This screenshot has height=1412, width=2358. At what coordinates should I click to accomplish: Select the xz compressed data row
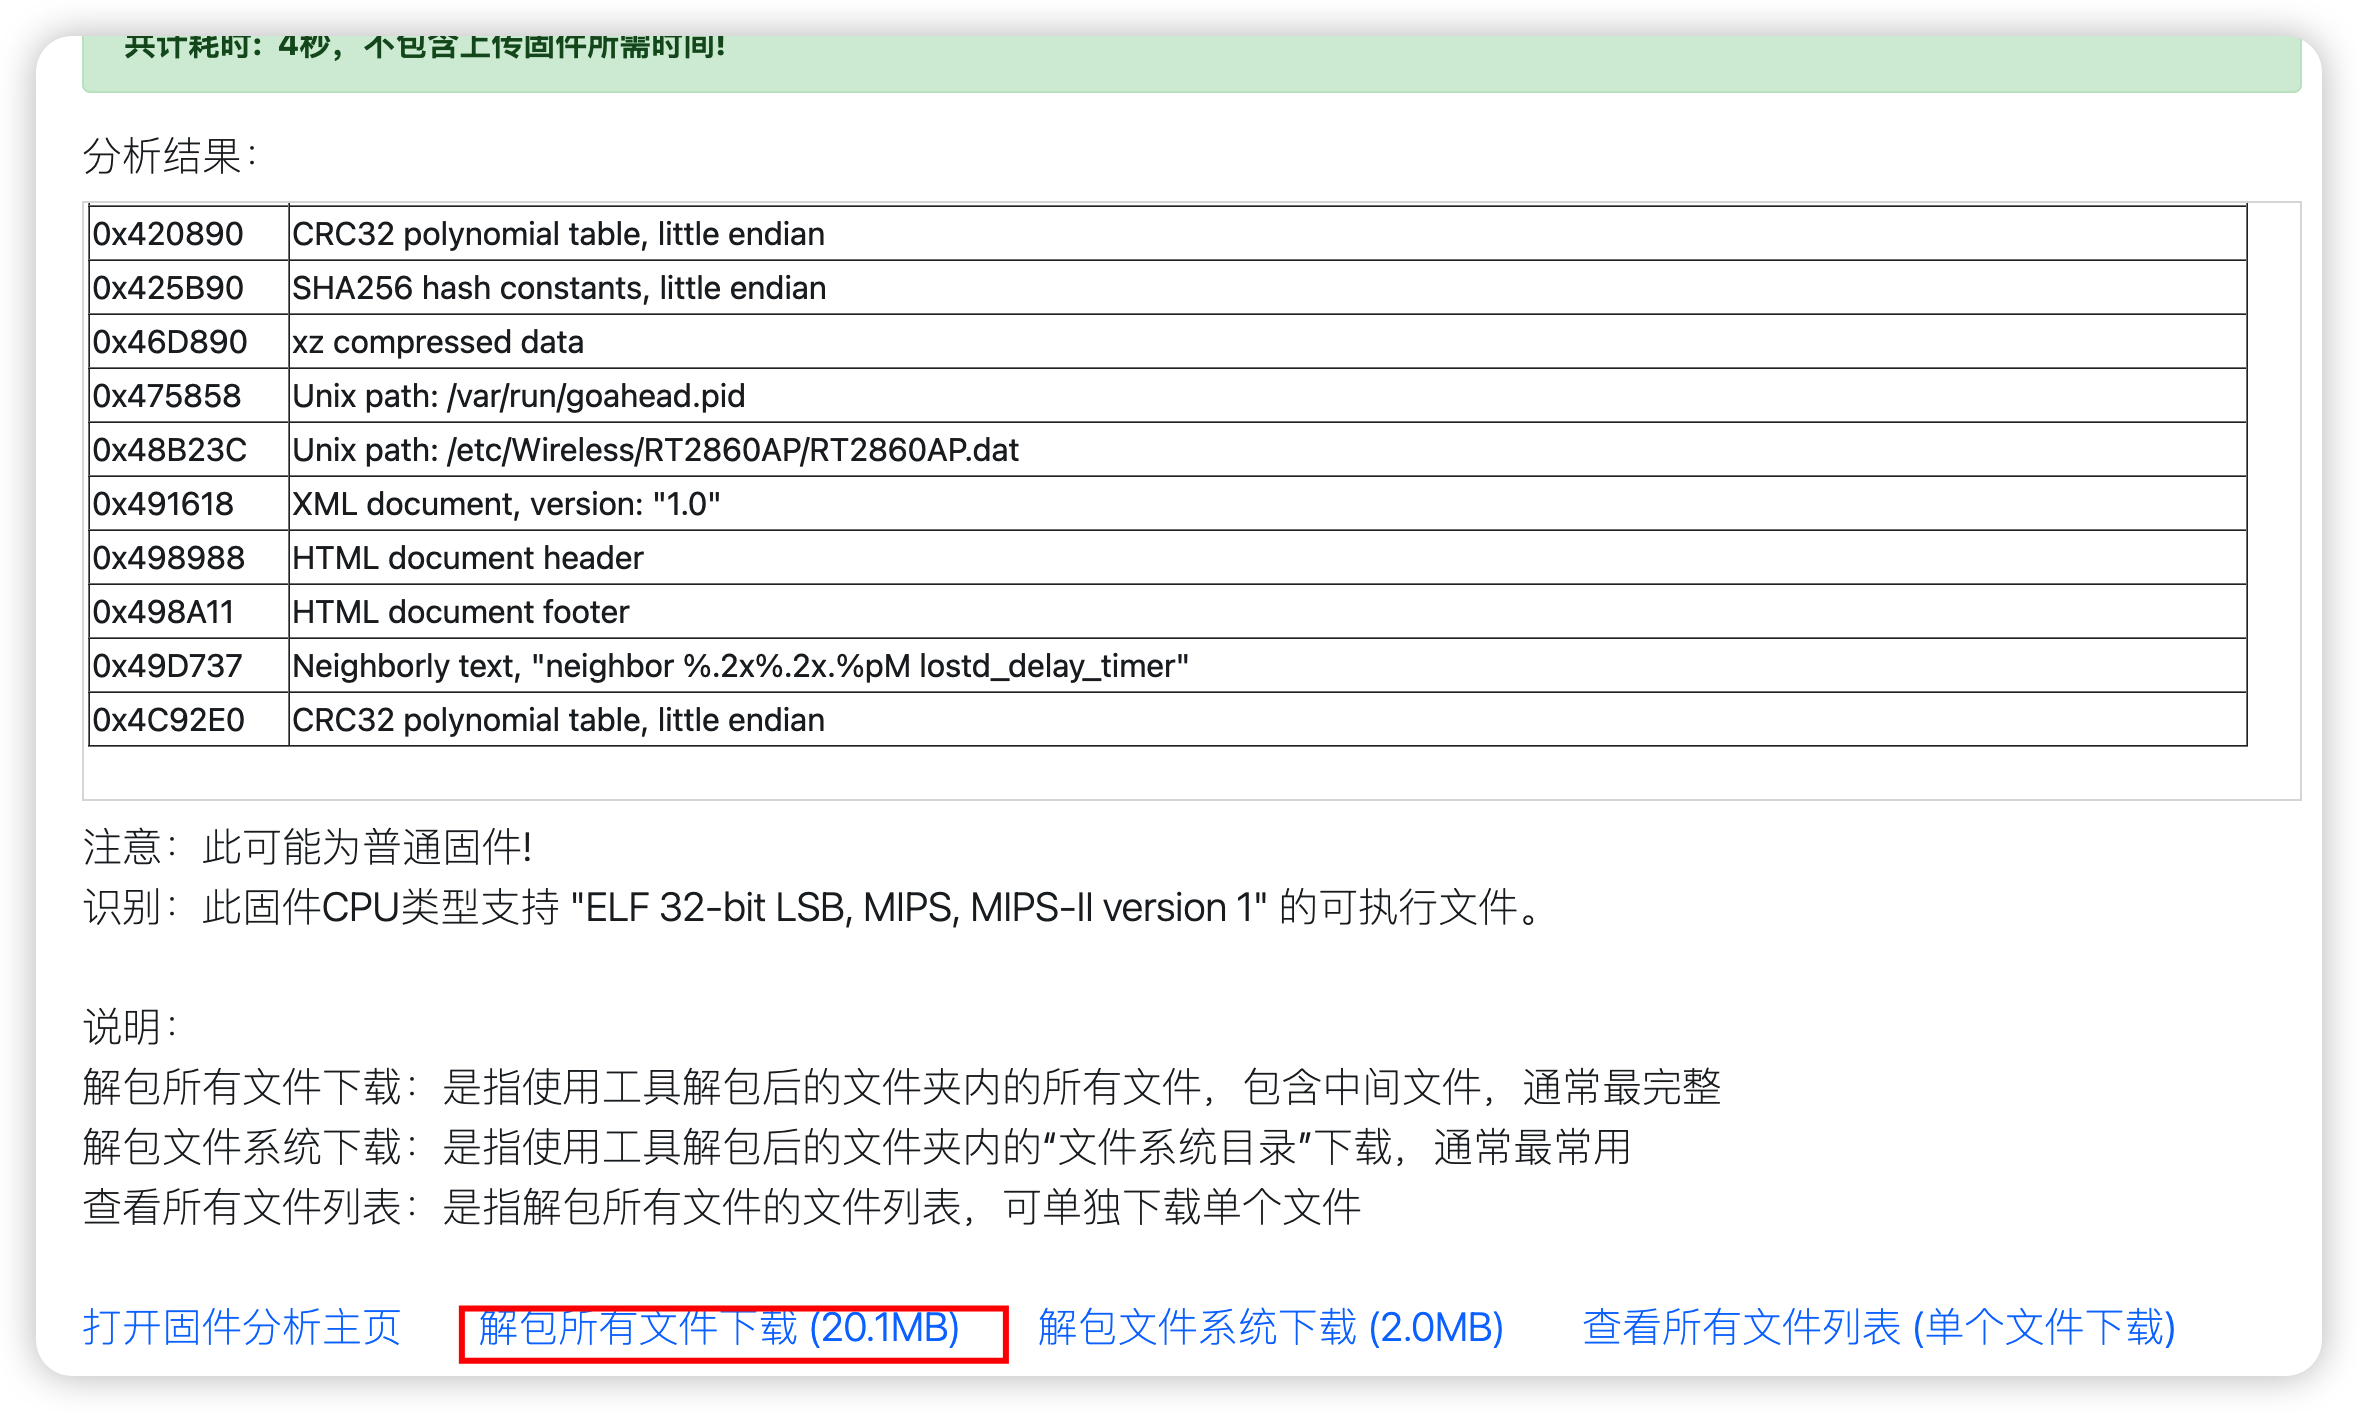tap(1168, 342)
